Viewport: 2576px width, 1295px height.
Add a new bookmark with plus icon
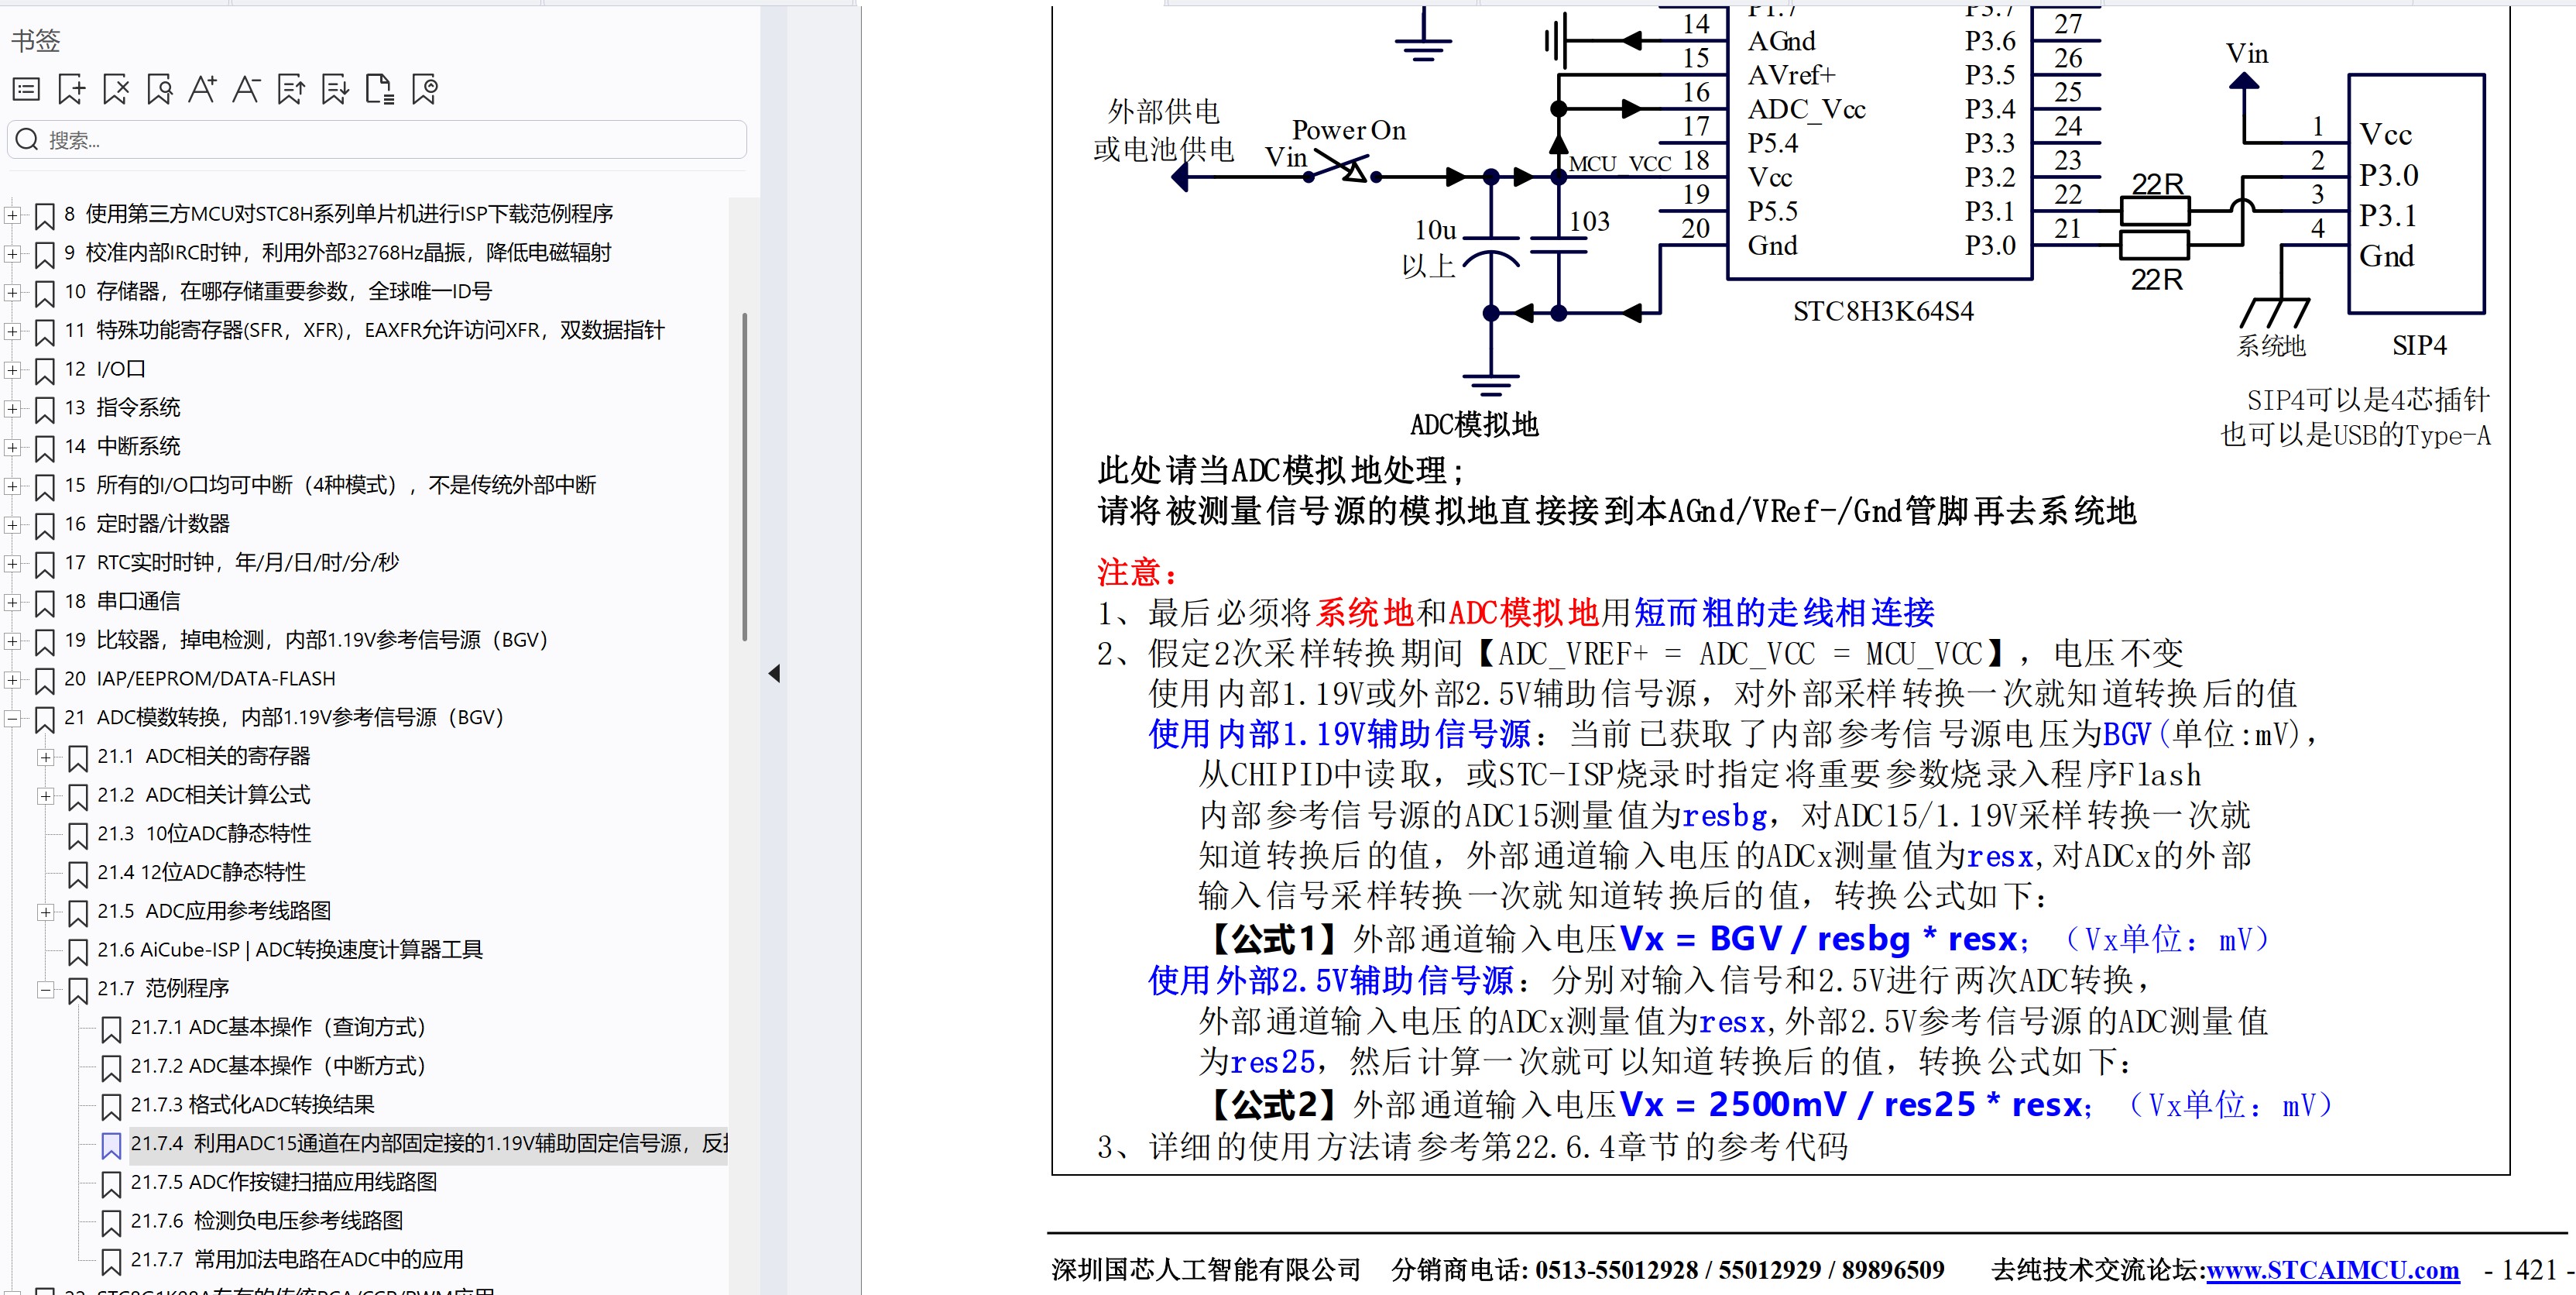pyautogui.click(x=71, y=90)
